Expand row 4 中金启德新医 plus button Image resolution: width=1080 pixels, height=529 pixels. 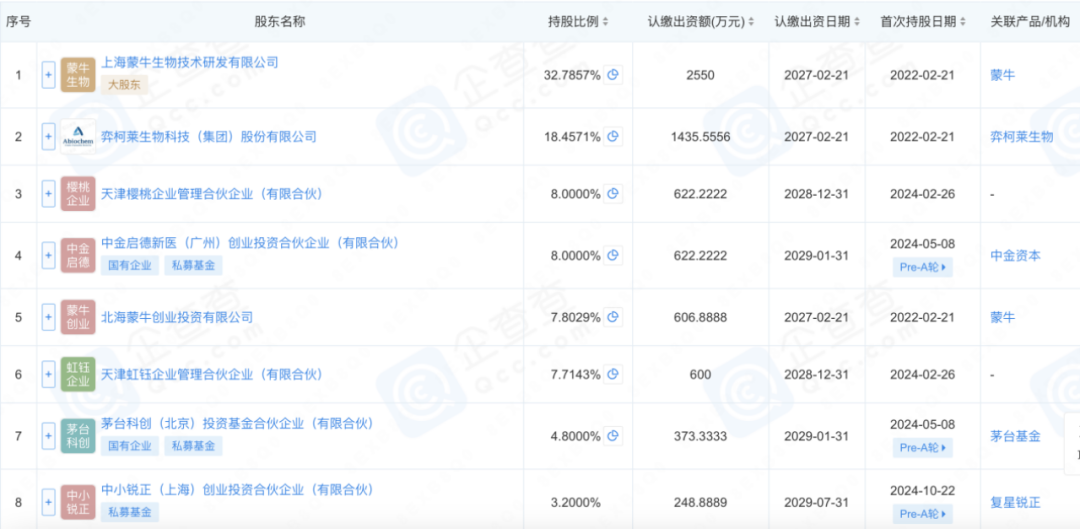click(x=48, y=256)
